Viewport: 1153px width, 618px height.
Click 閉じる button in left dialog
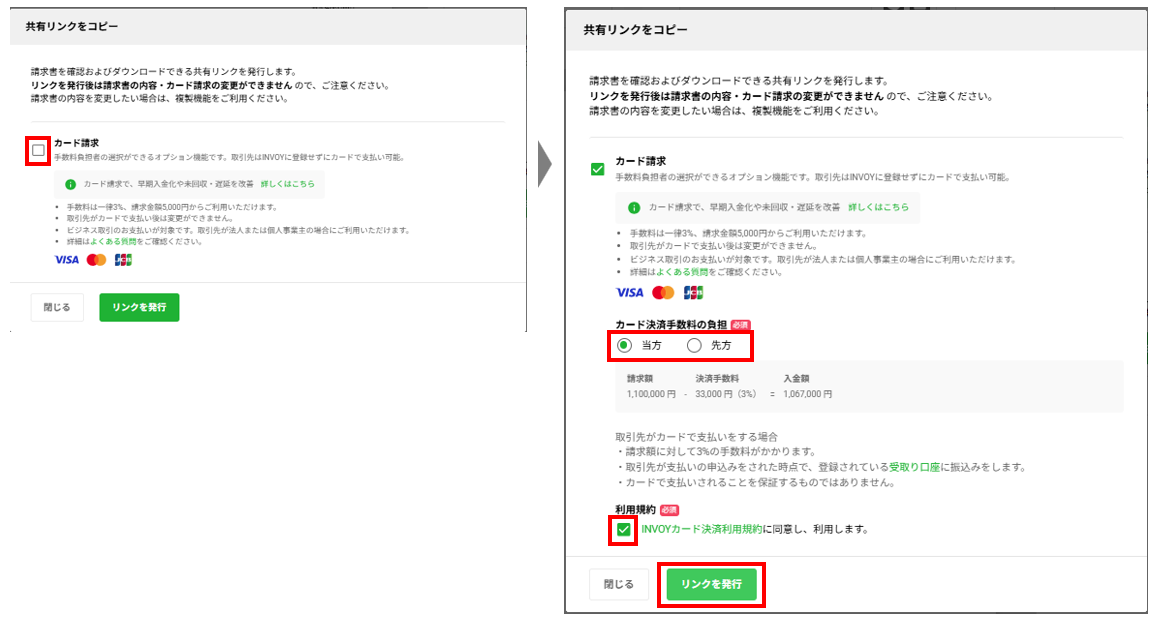click(x=57, y=308)
